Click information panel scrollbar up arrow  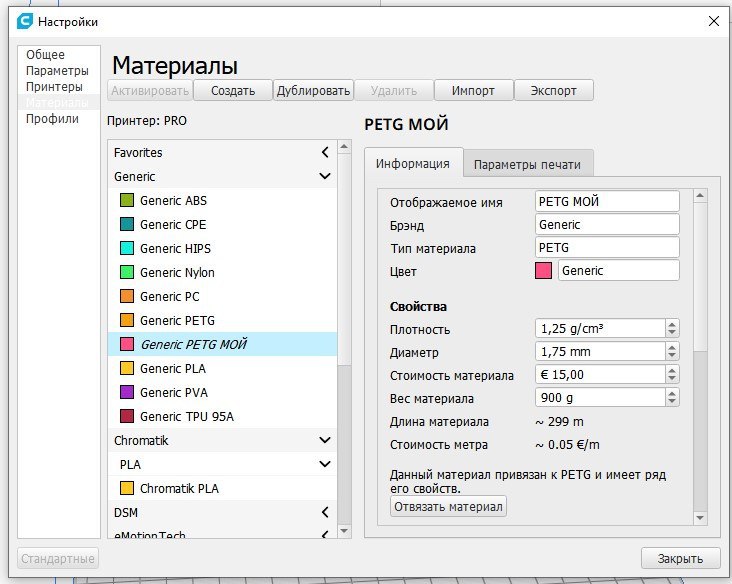700,196
